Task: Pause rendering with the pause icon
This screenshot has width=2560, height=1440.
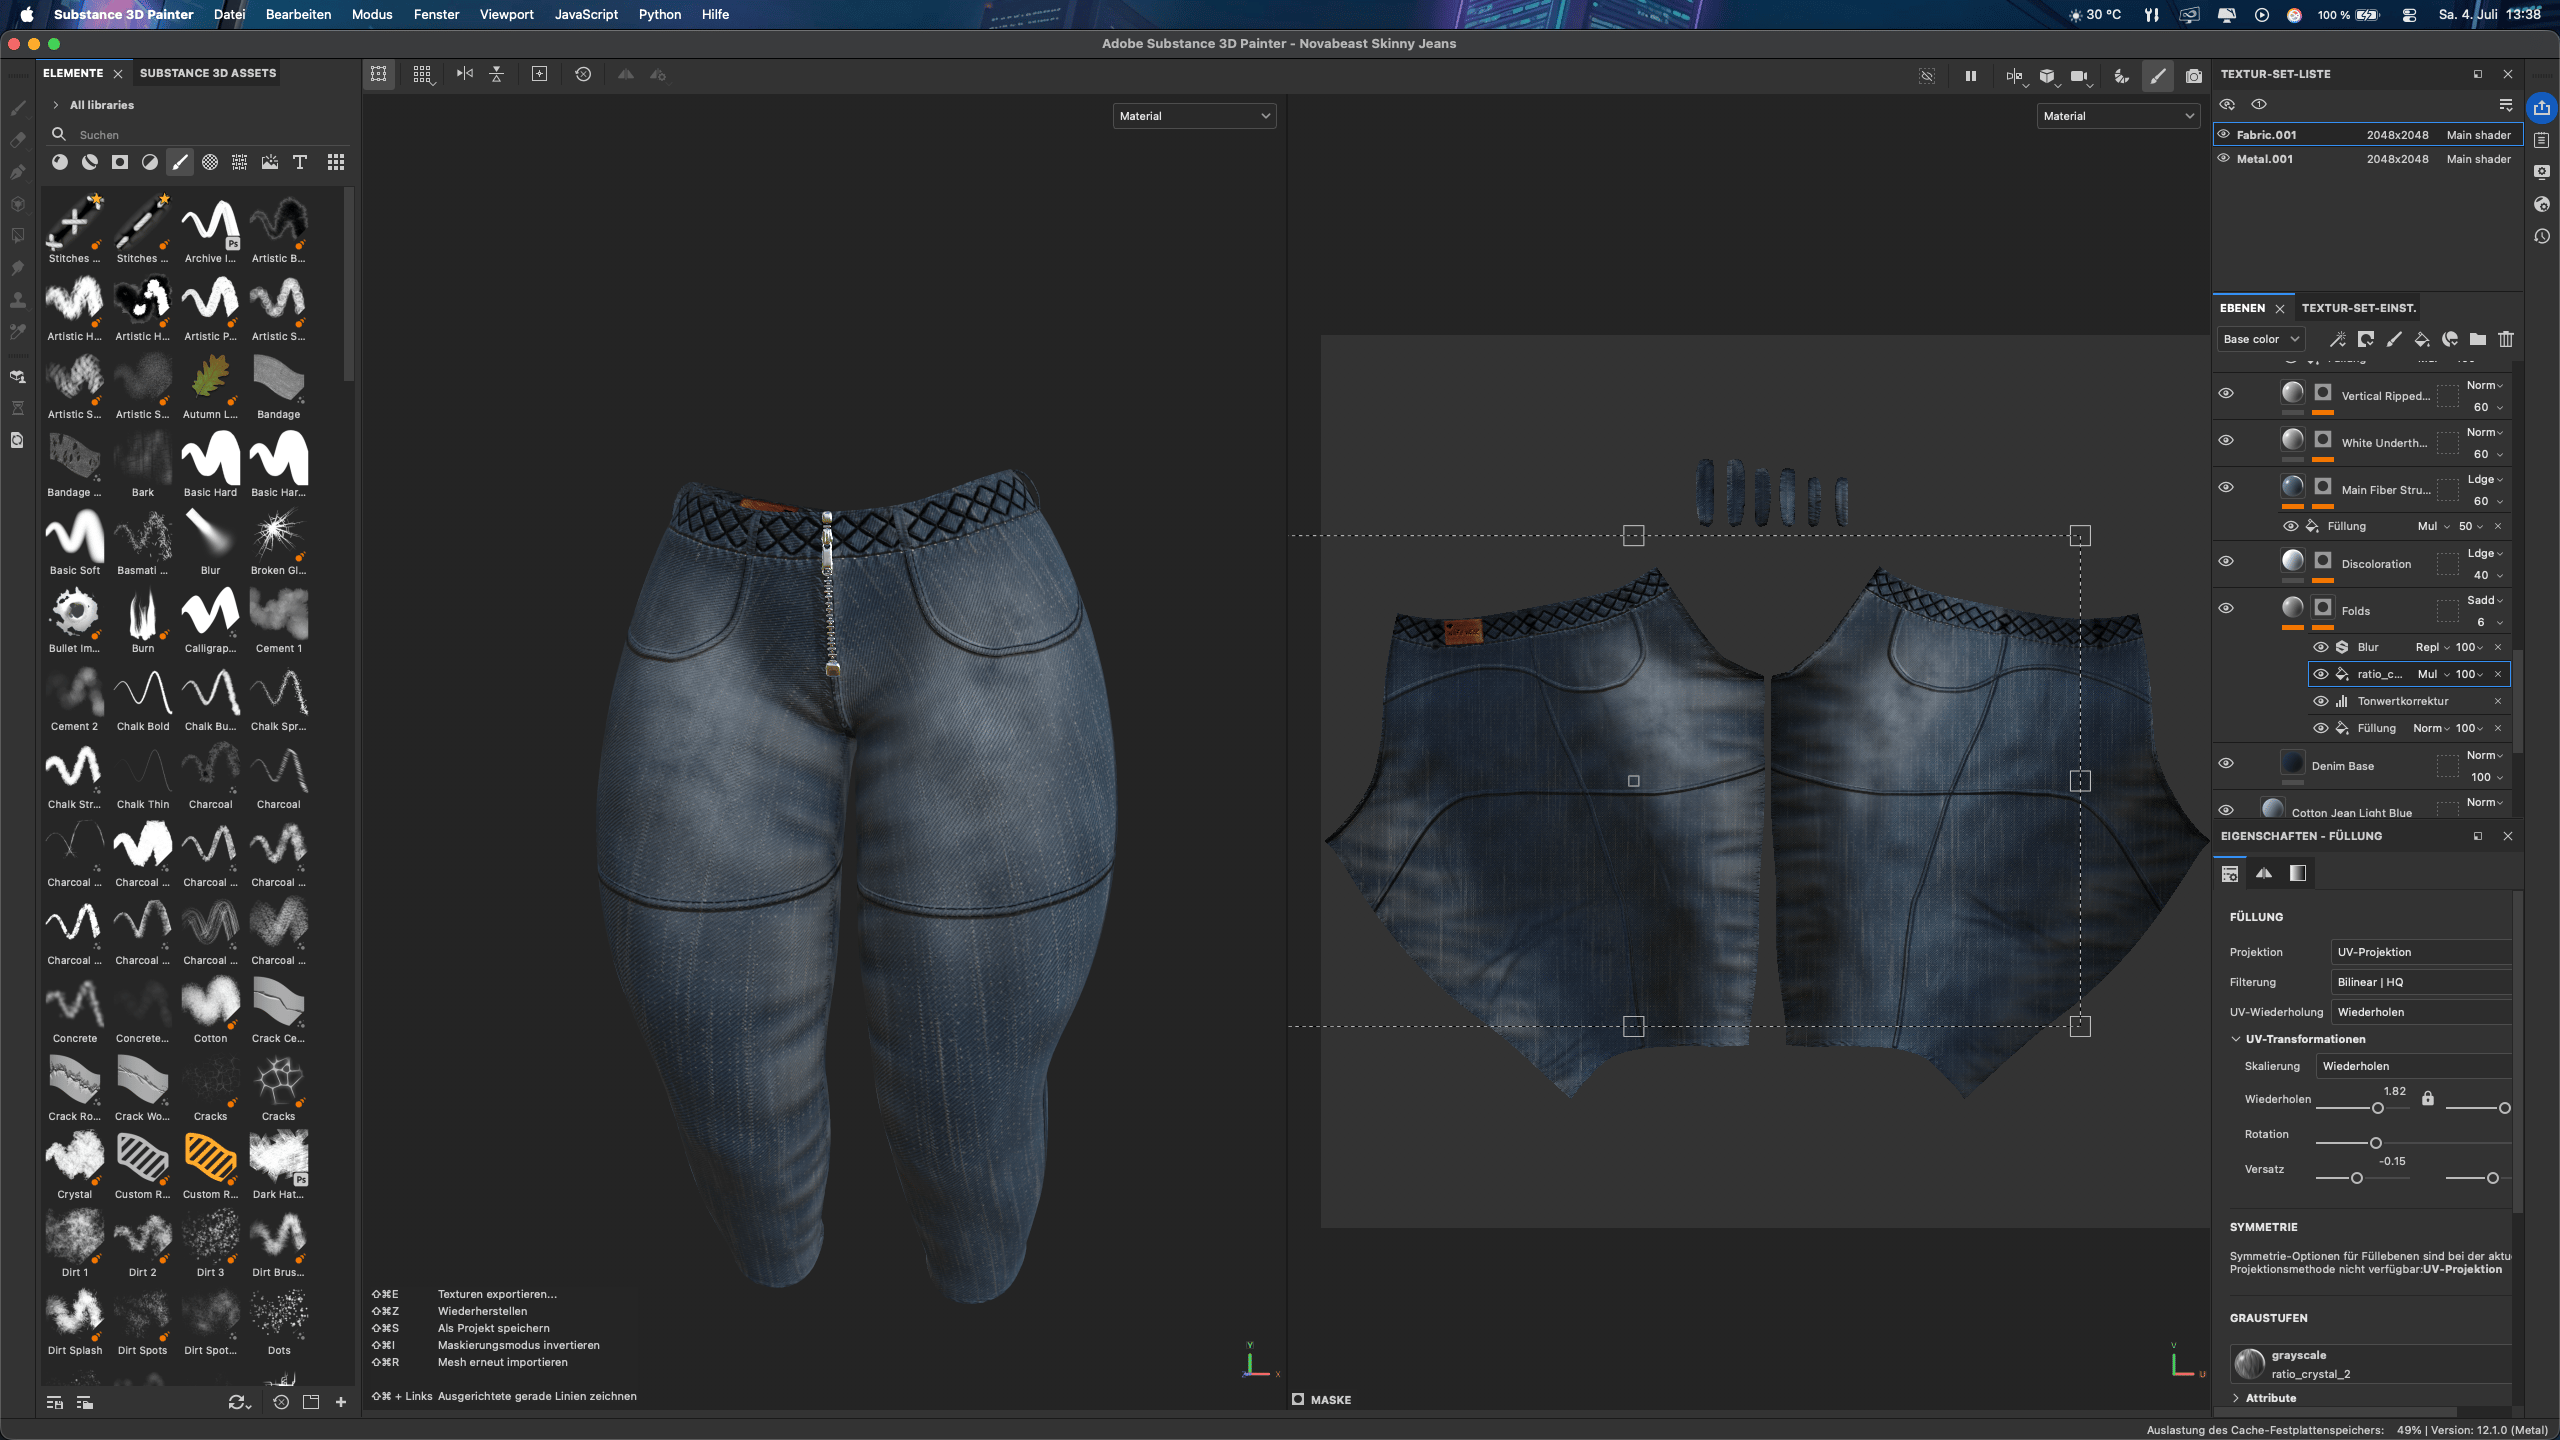Action: tap(1970, 76)
